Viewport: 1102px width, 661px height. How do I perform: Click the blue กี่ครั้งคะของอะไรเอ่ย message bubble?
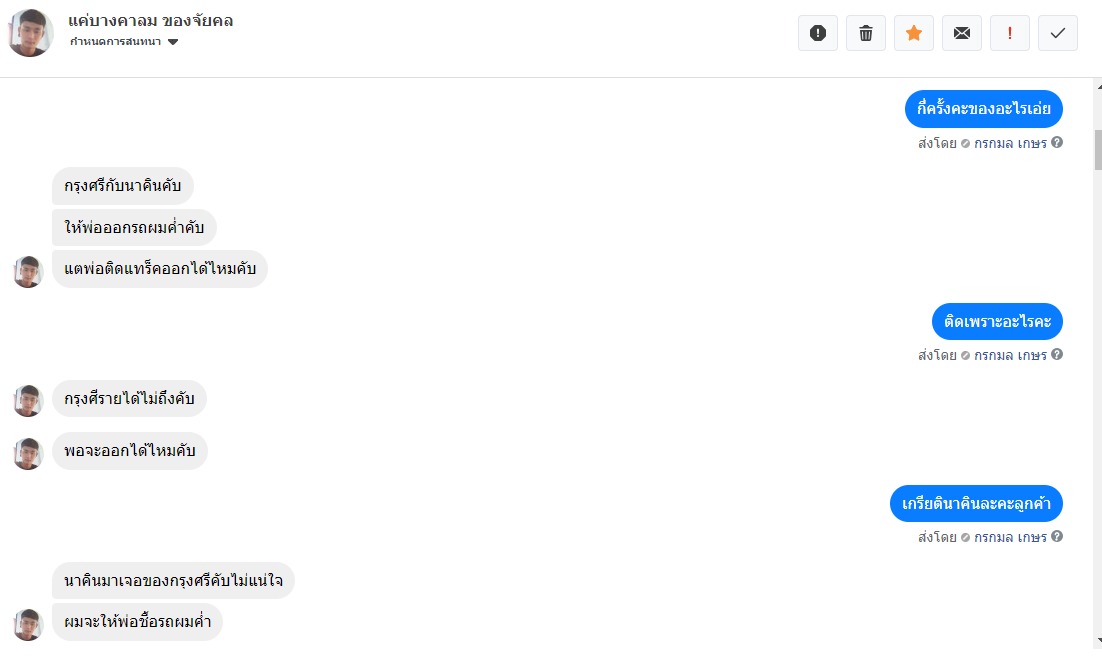983,109
